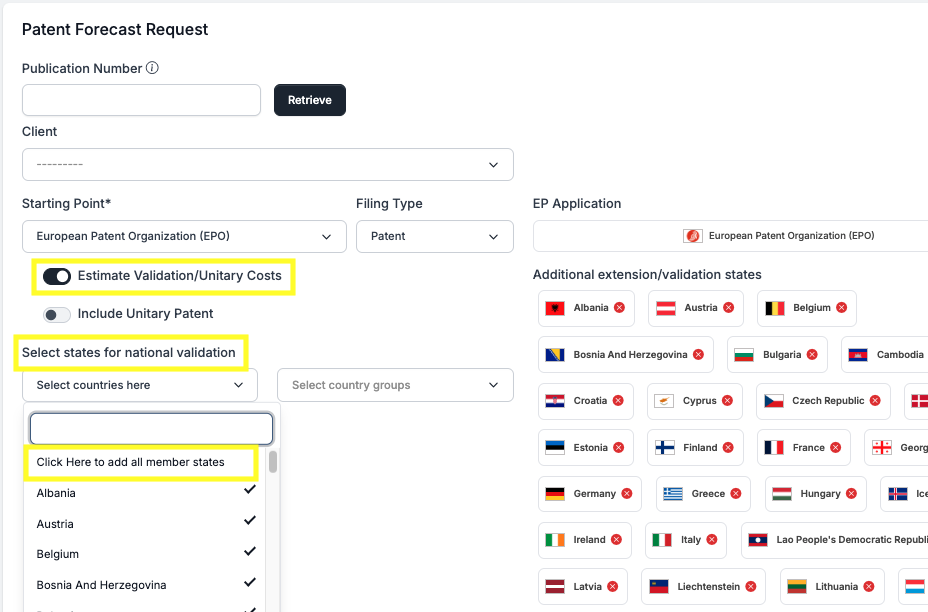This screenshot has width=928, height=612.
Task: Disable Estimate Validation/Unitary Costs toggle
Action: point(57,276)
